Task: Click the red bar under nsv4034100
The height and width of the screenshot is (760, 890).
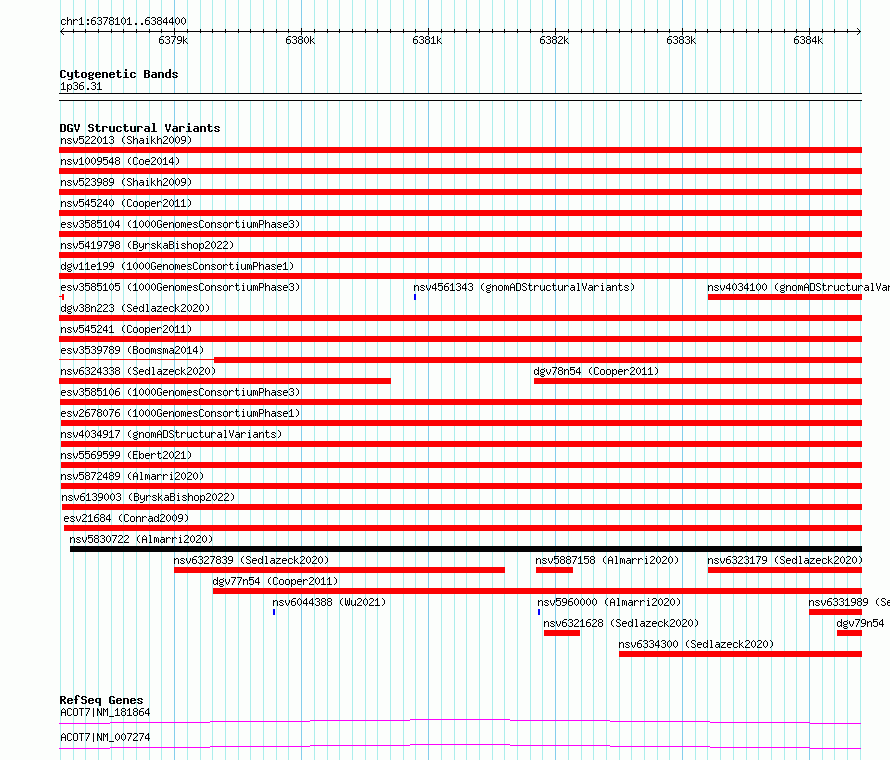Action: (x=785, y=297)
